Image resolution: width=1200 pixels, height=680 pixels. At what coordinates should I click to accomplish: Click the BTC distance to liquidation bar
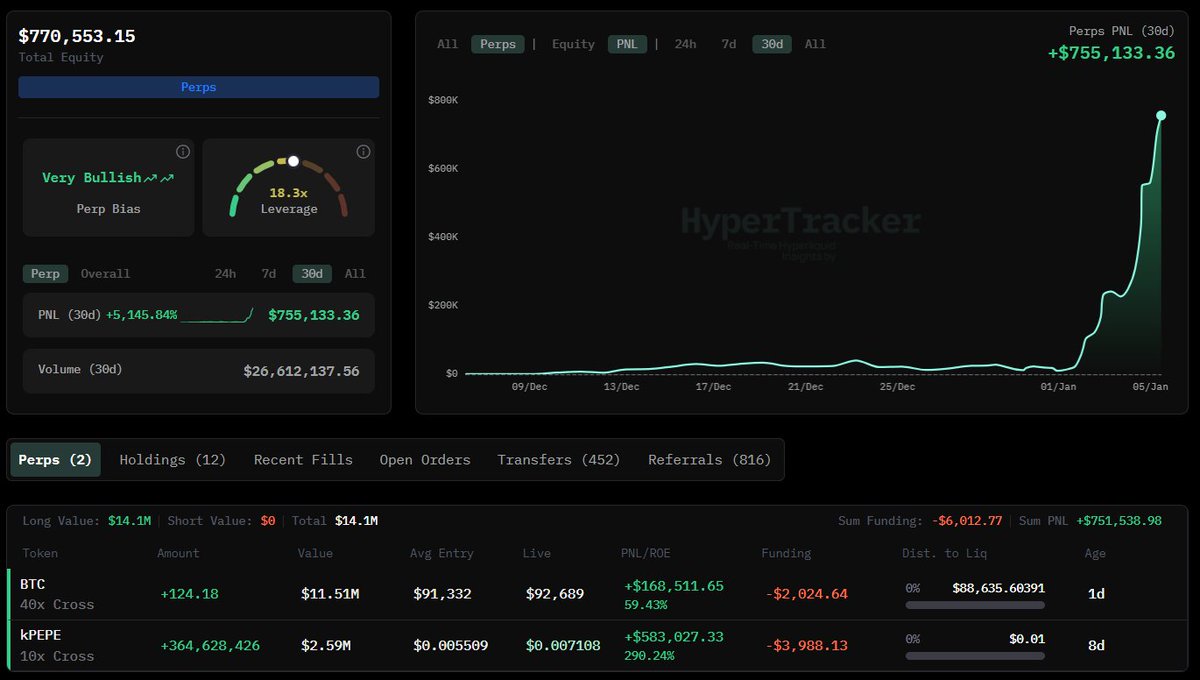pyautogui.click(x=975, y=605)
